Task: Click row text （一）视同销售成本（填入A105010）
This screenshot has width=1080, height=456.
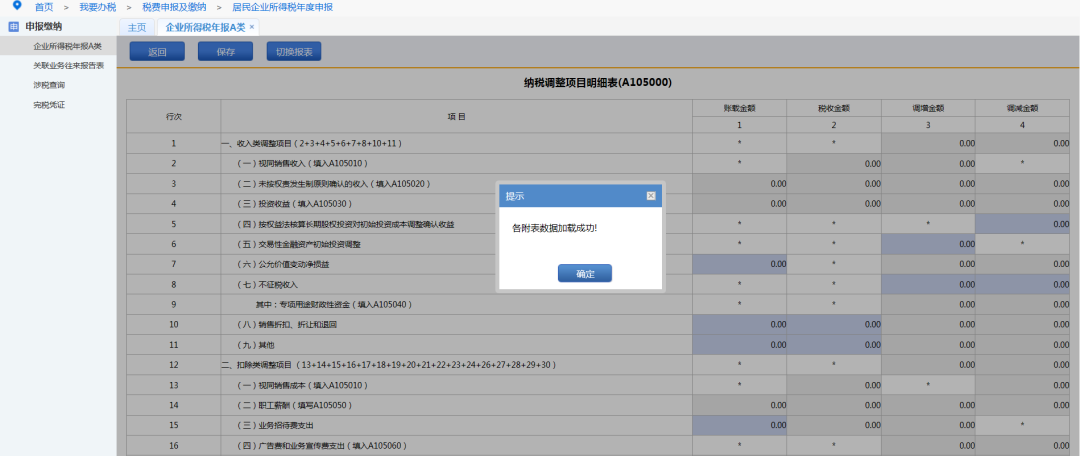Action: (x=302, y=385)
